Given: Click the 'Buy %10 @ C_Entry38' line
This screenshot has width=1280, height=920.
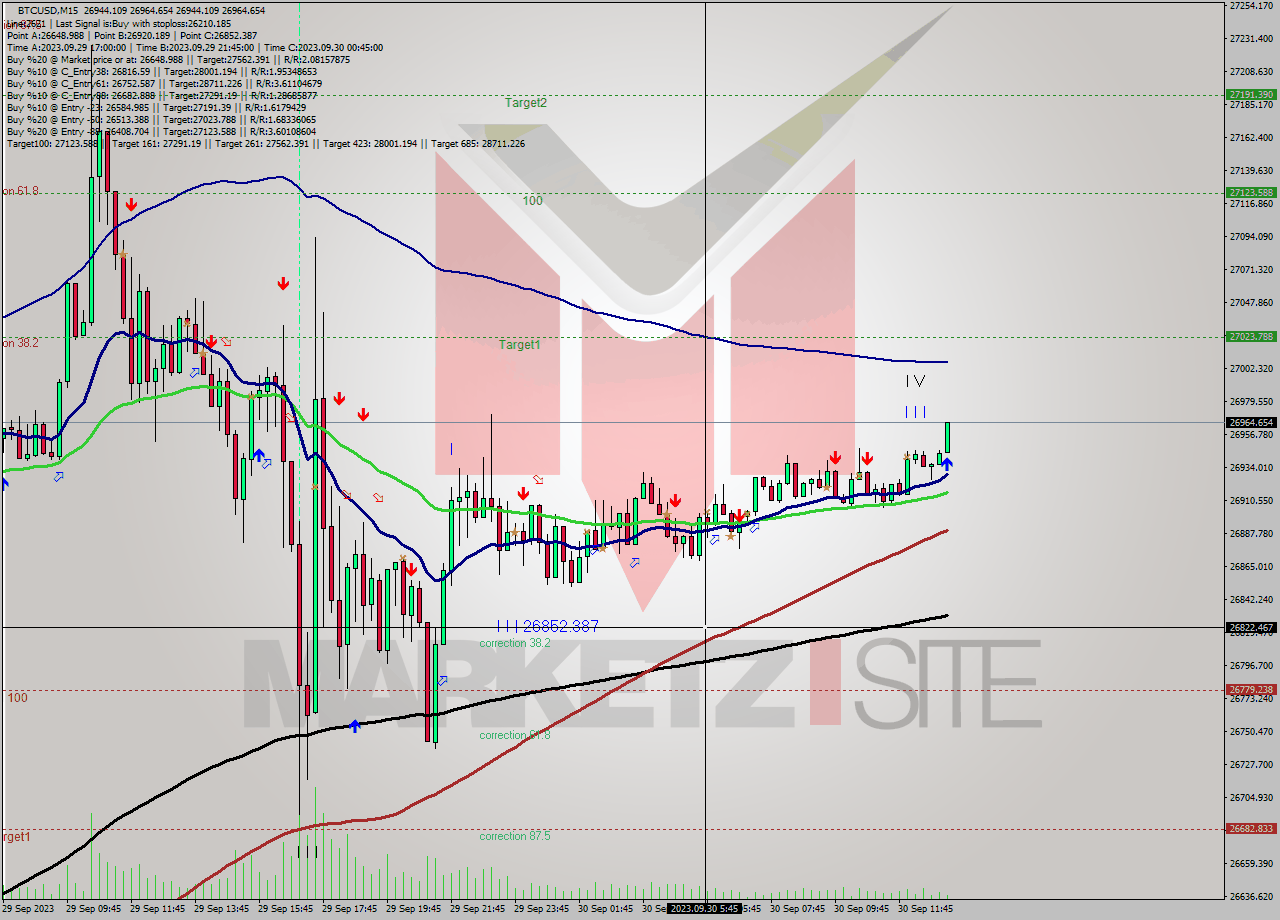Looking at the screenshot, I should point(162,71).
